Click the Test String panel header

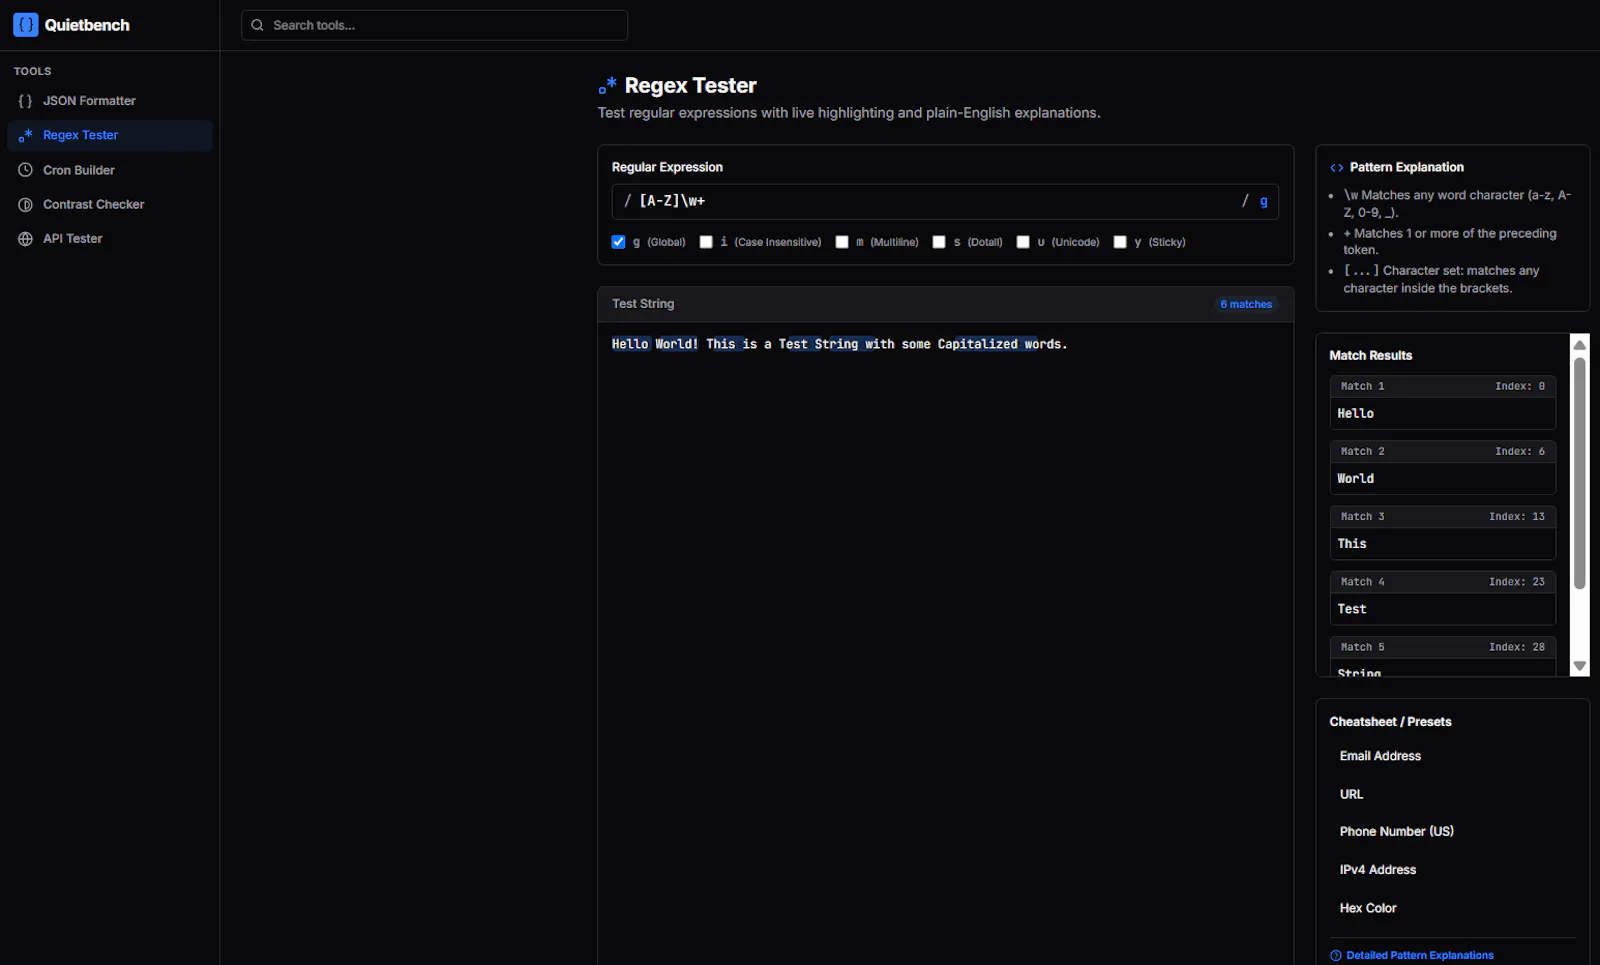click(945, 304)
